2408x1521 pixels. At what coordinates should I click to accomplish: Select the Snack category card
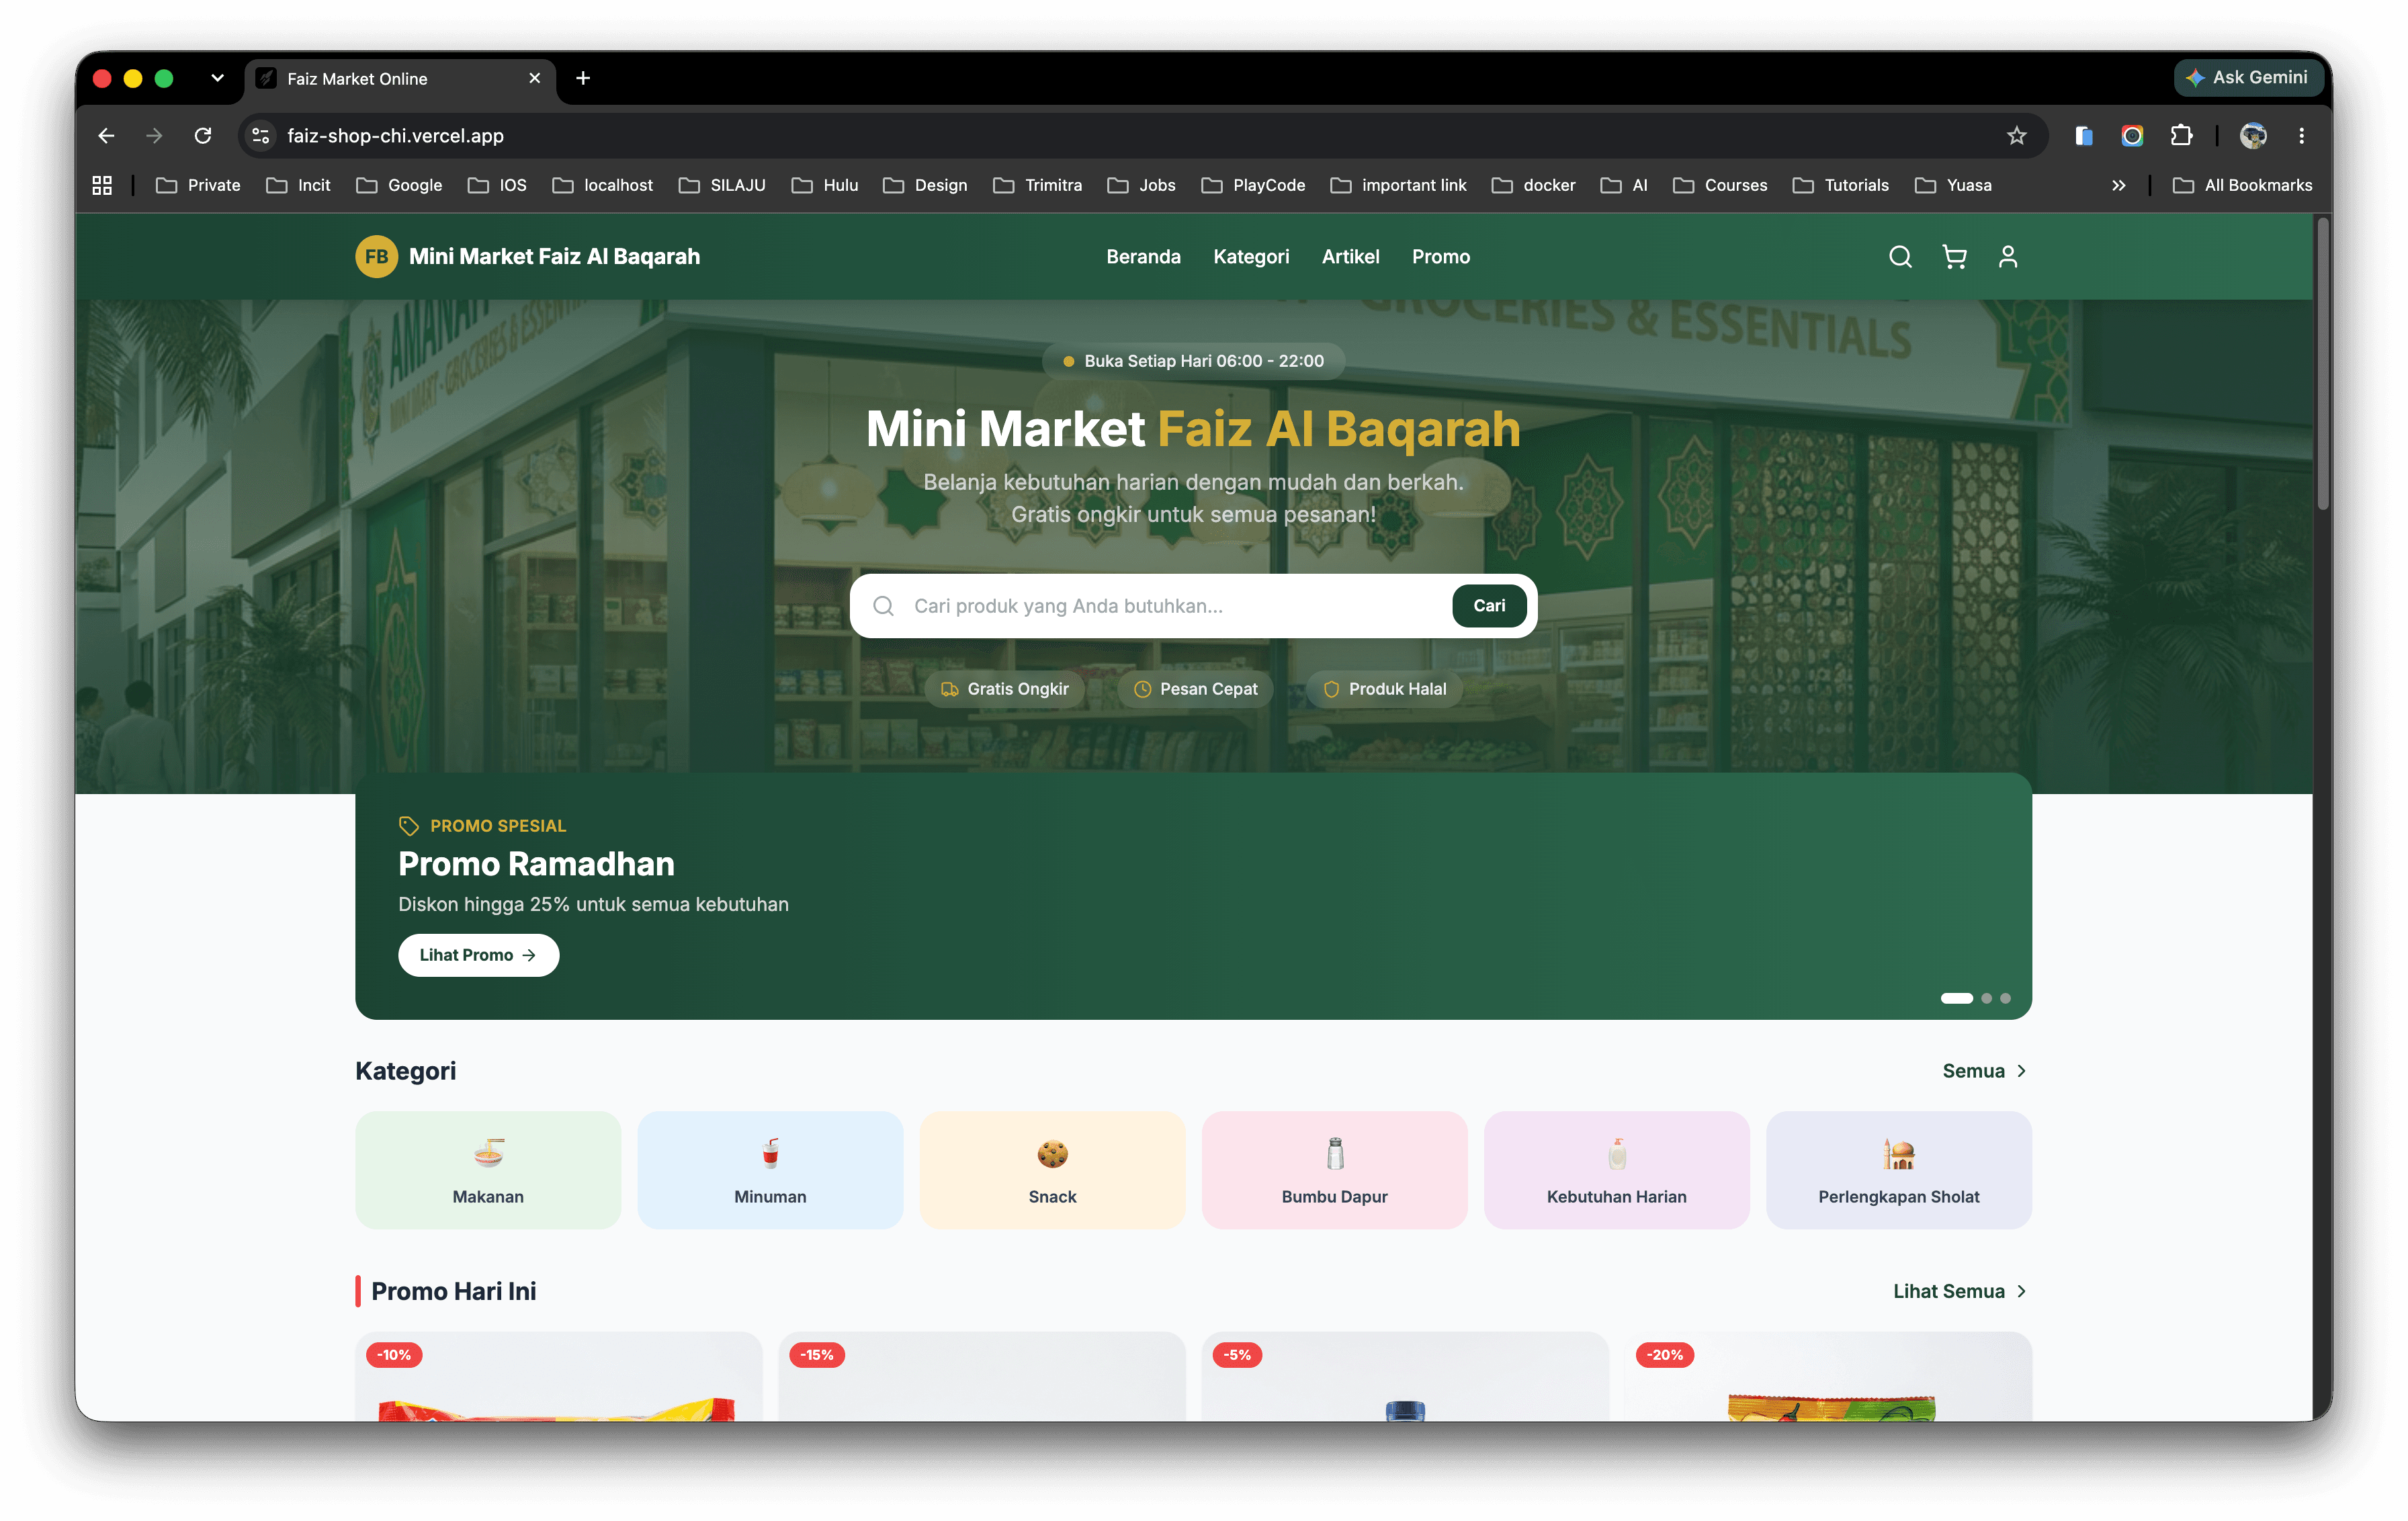click(1052, 1169)
